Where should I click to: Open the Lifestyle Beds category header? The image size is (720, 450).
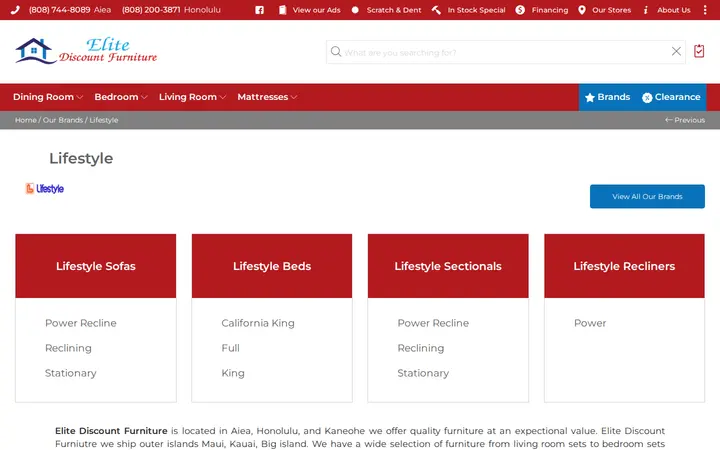(x=272, y=266)
